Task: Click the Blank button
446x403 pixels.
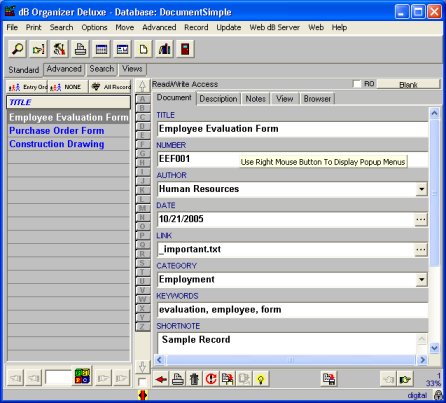Action: pyautogui.click(x=408, y=85)
